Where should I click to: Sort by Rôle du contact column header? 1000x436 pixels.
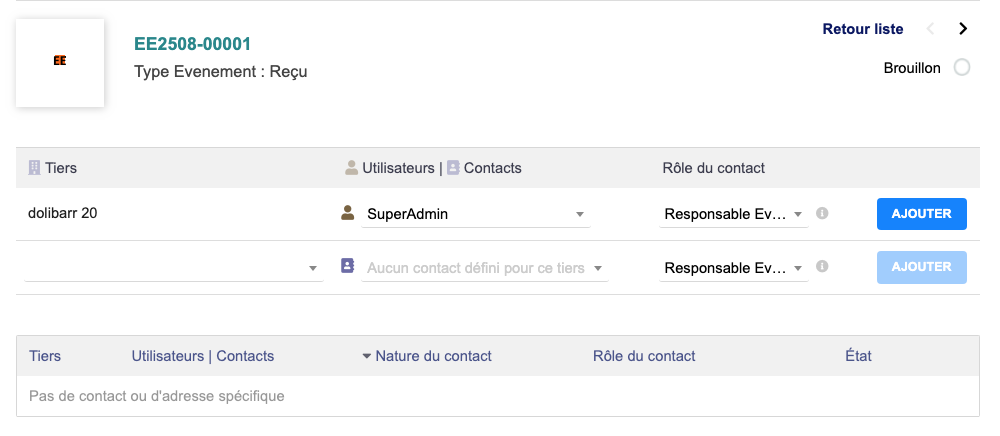tap(644, 356)
